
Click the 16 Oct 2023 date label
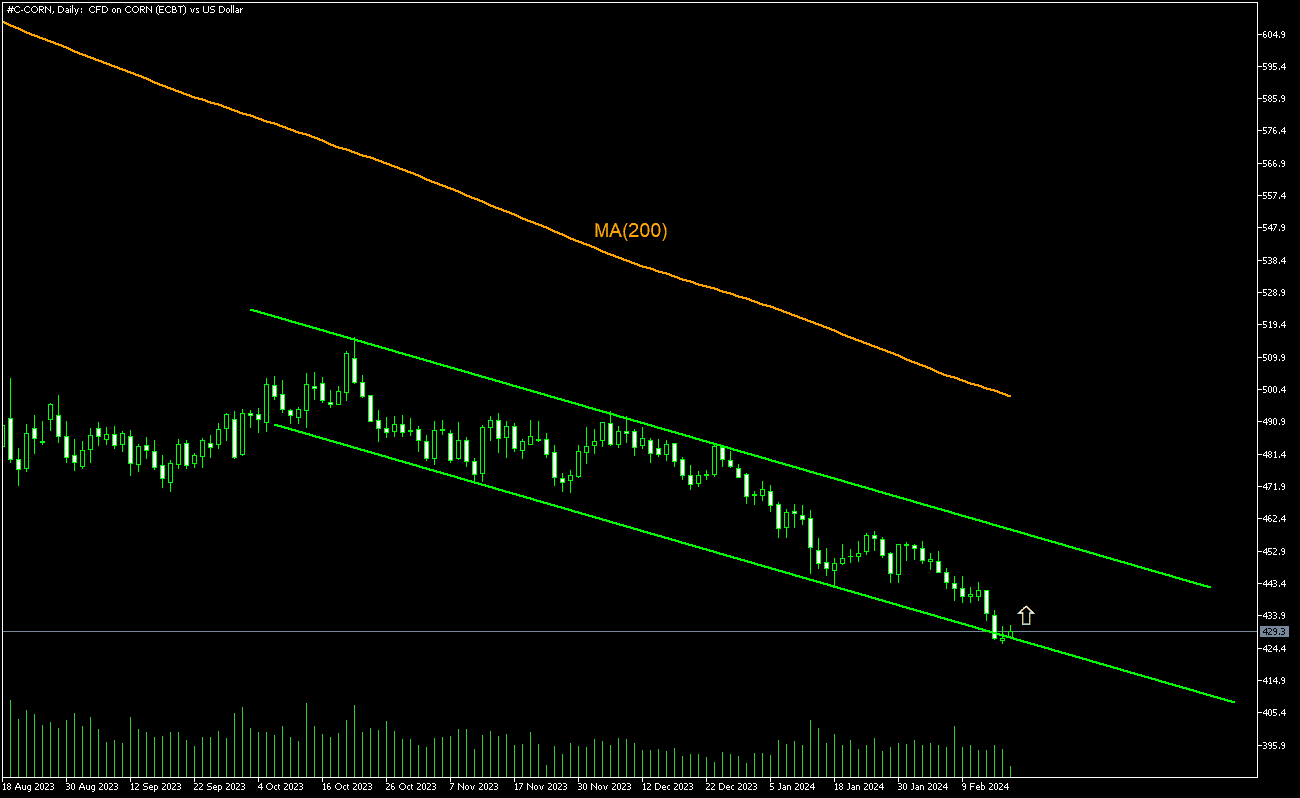(345, 787)
